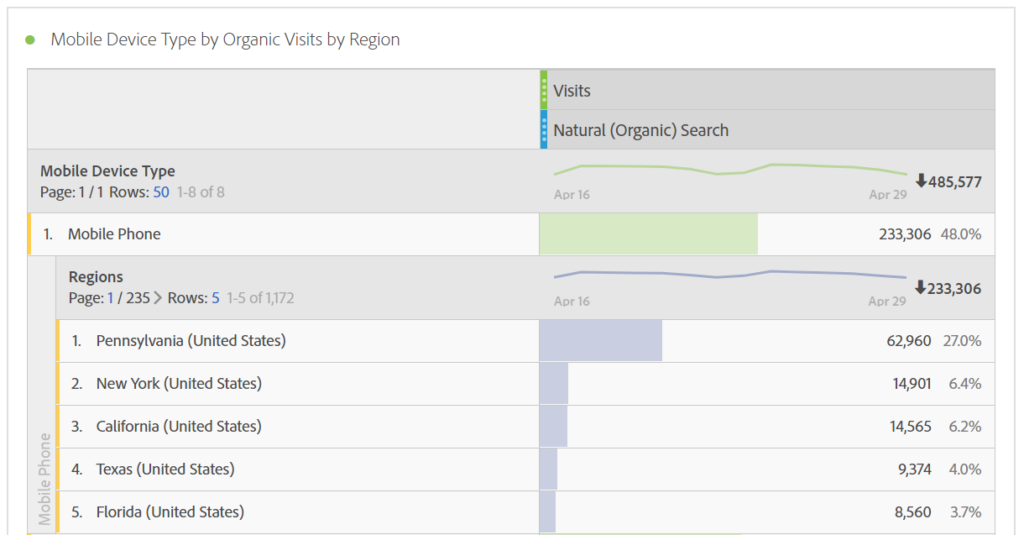Click the Mobile Device Type trend sparkline
This screenshot has height=535, width=1024.
point(730,169)
